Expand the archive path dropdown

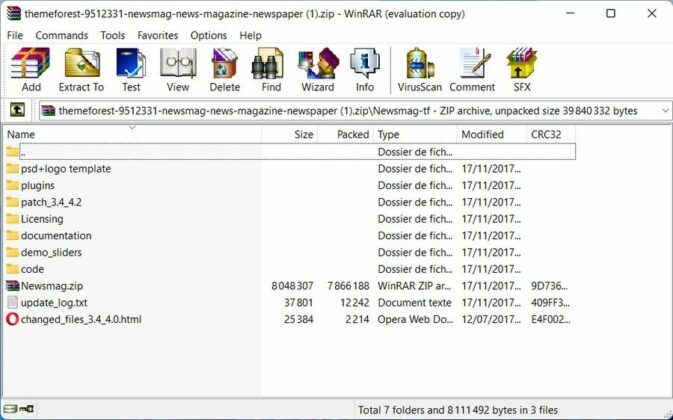[664, 111]
